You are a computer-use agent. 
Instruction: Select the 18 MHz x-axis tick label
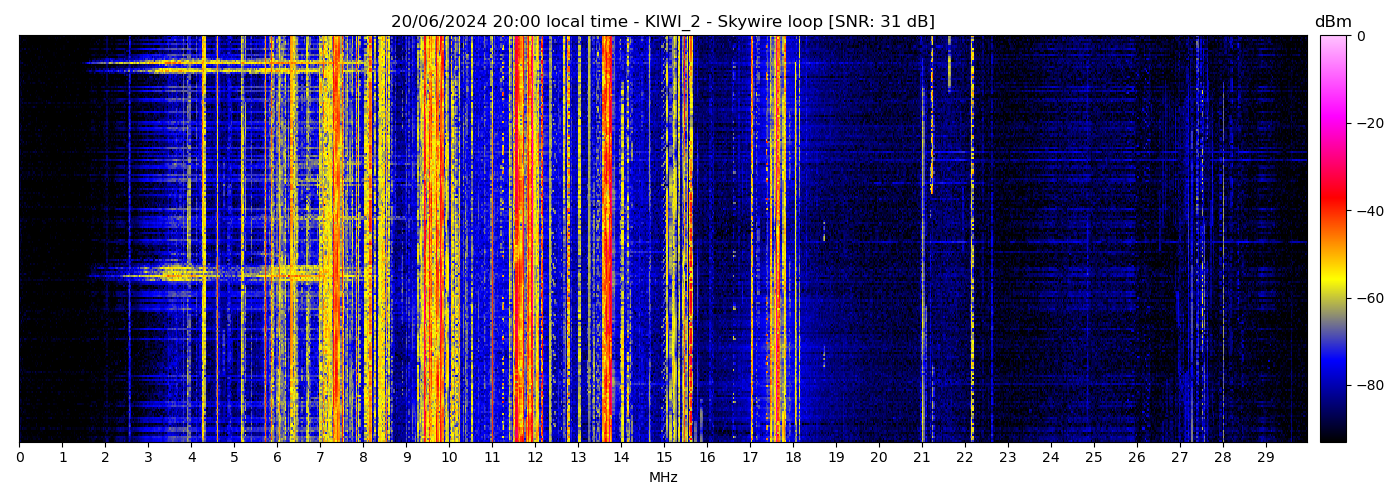click(793, 458)
